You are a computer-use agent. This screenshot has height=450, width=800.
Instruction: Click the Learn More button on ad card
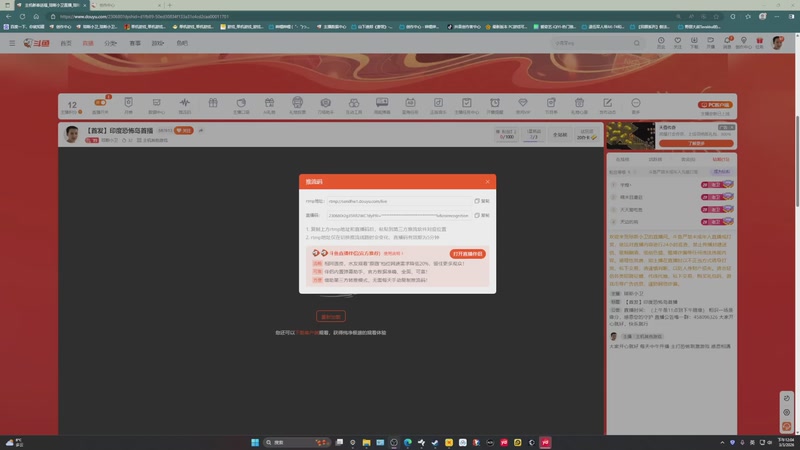[696, 143]
